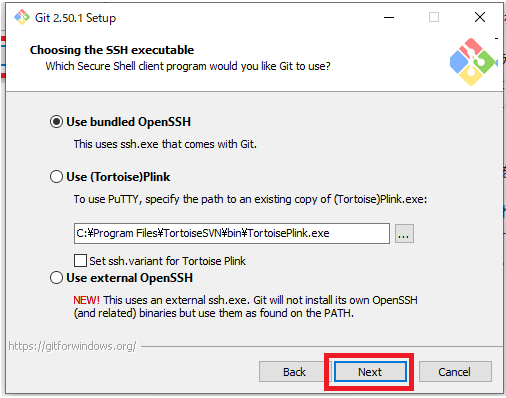This screenshot has height=398, width=506.
Task: Click the red 'NEW!' label
Action: coord(86,300)
